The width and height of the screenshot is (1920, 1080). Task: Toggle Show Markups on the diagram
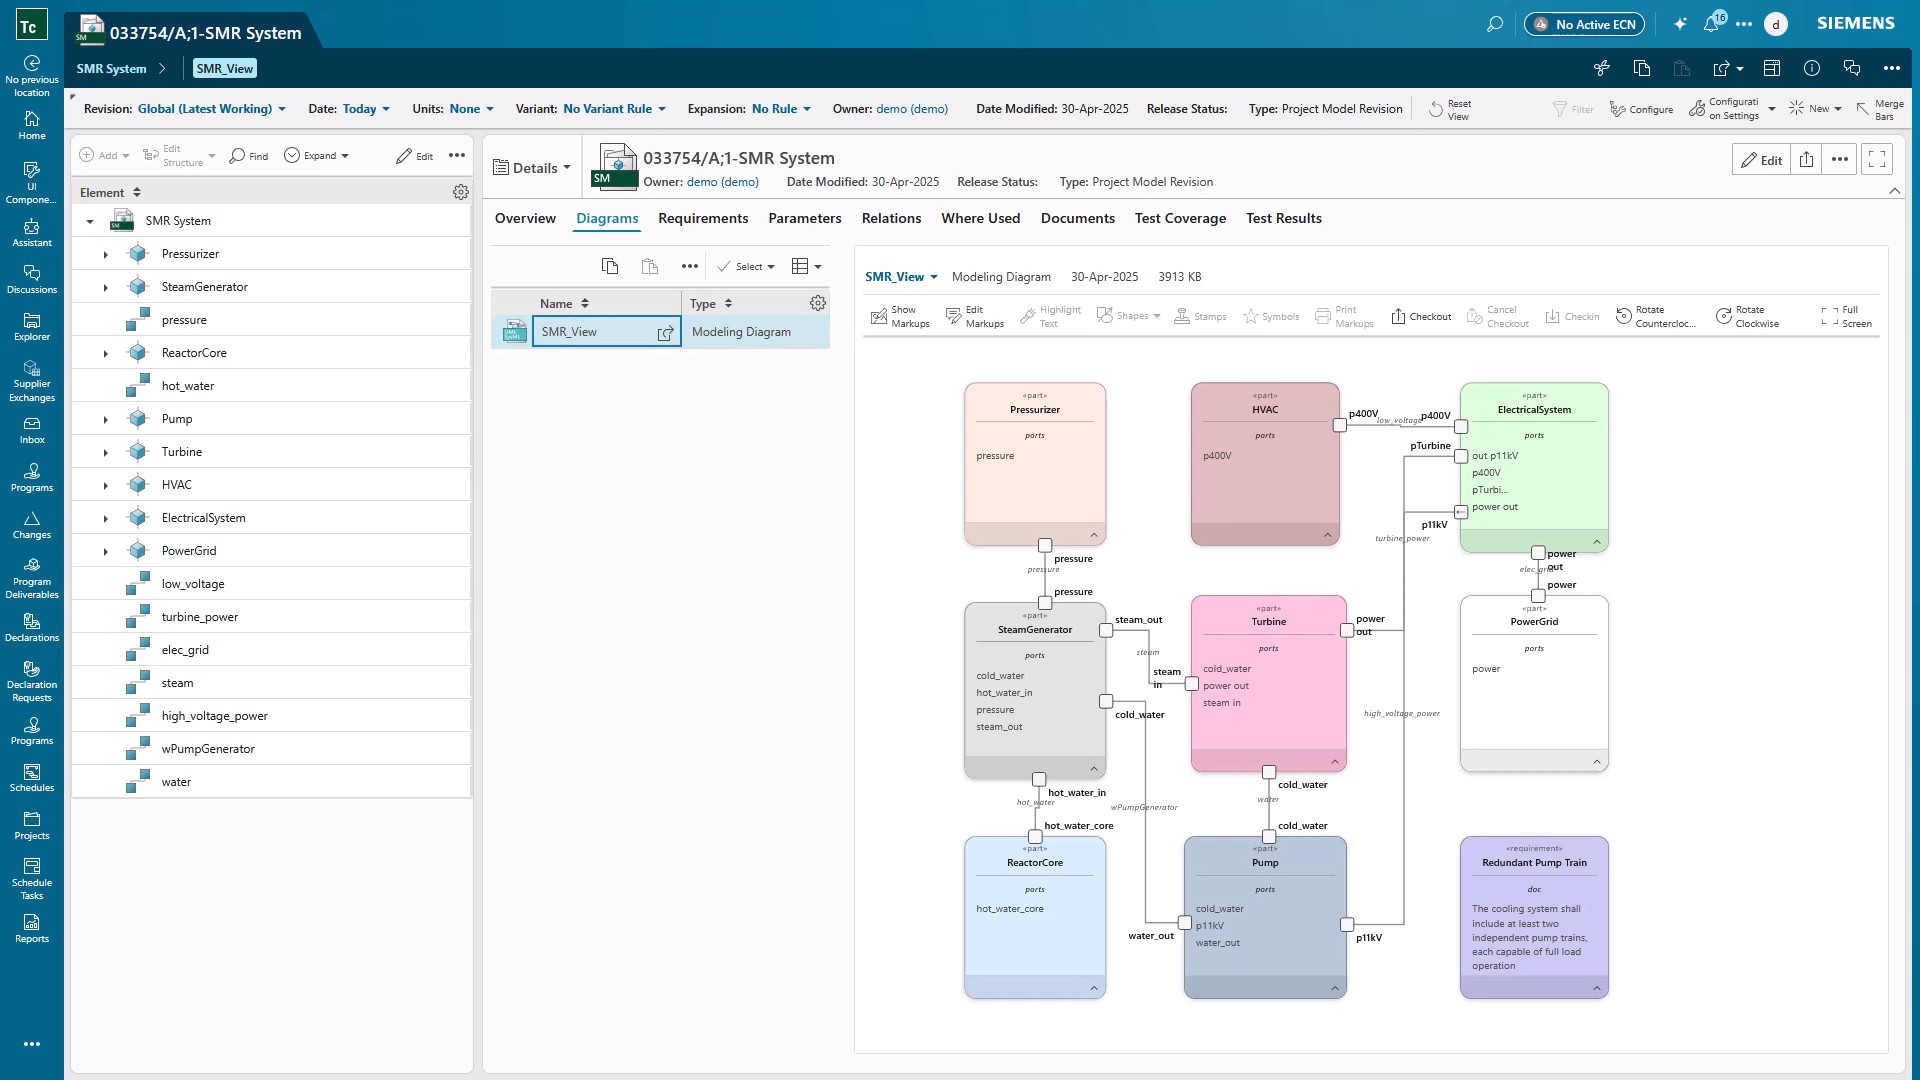coord(899,316)
